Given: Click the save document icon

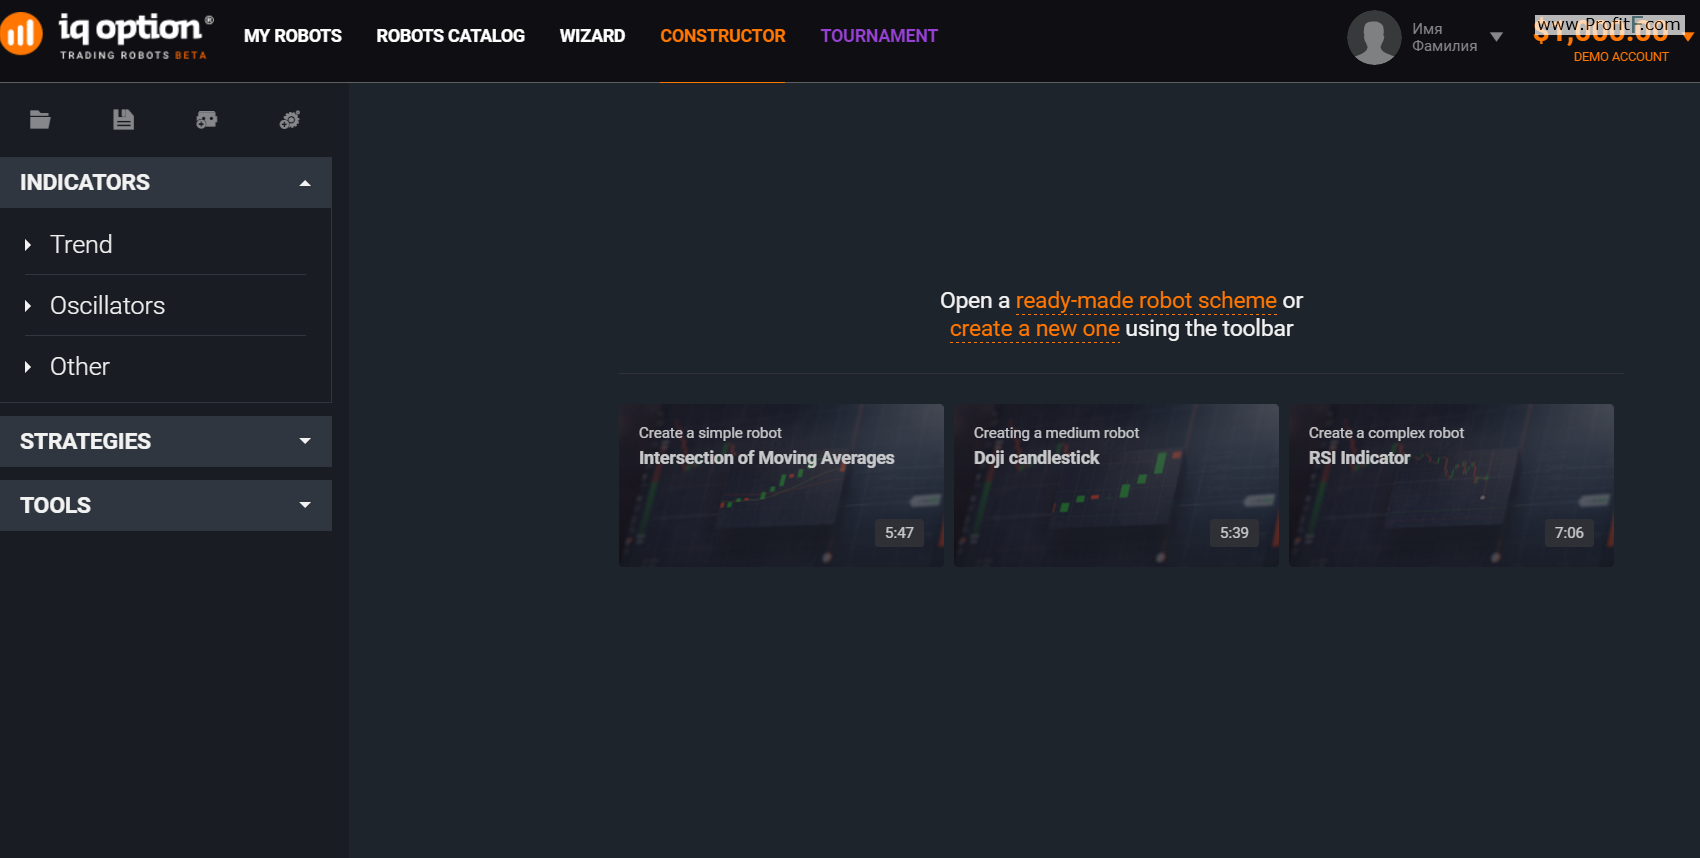Looking at the screenshot, I should pyautogui.click(x=123, y=120).
